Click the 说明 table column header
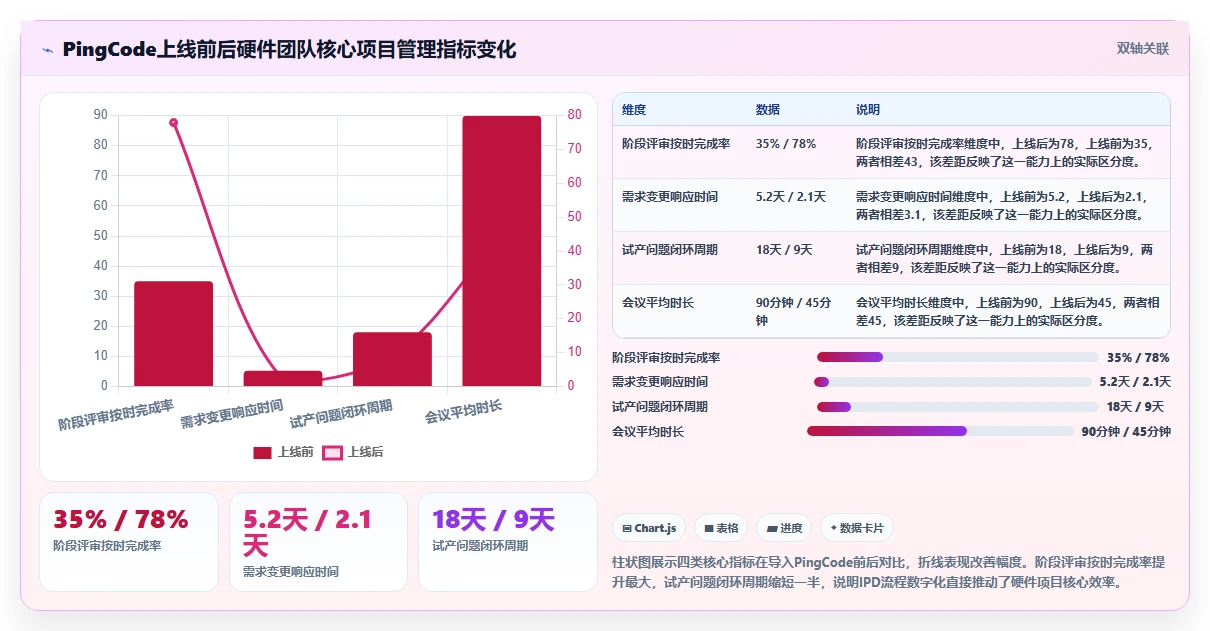The height and width of the screenshot is (631, 1210). click(868, 109)
